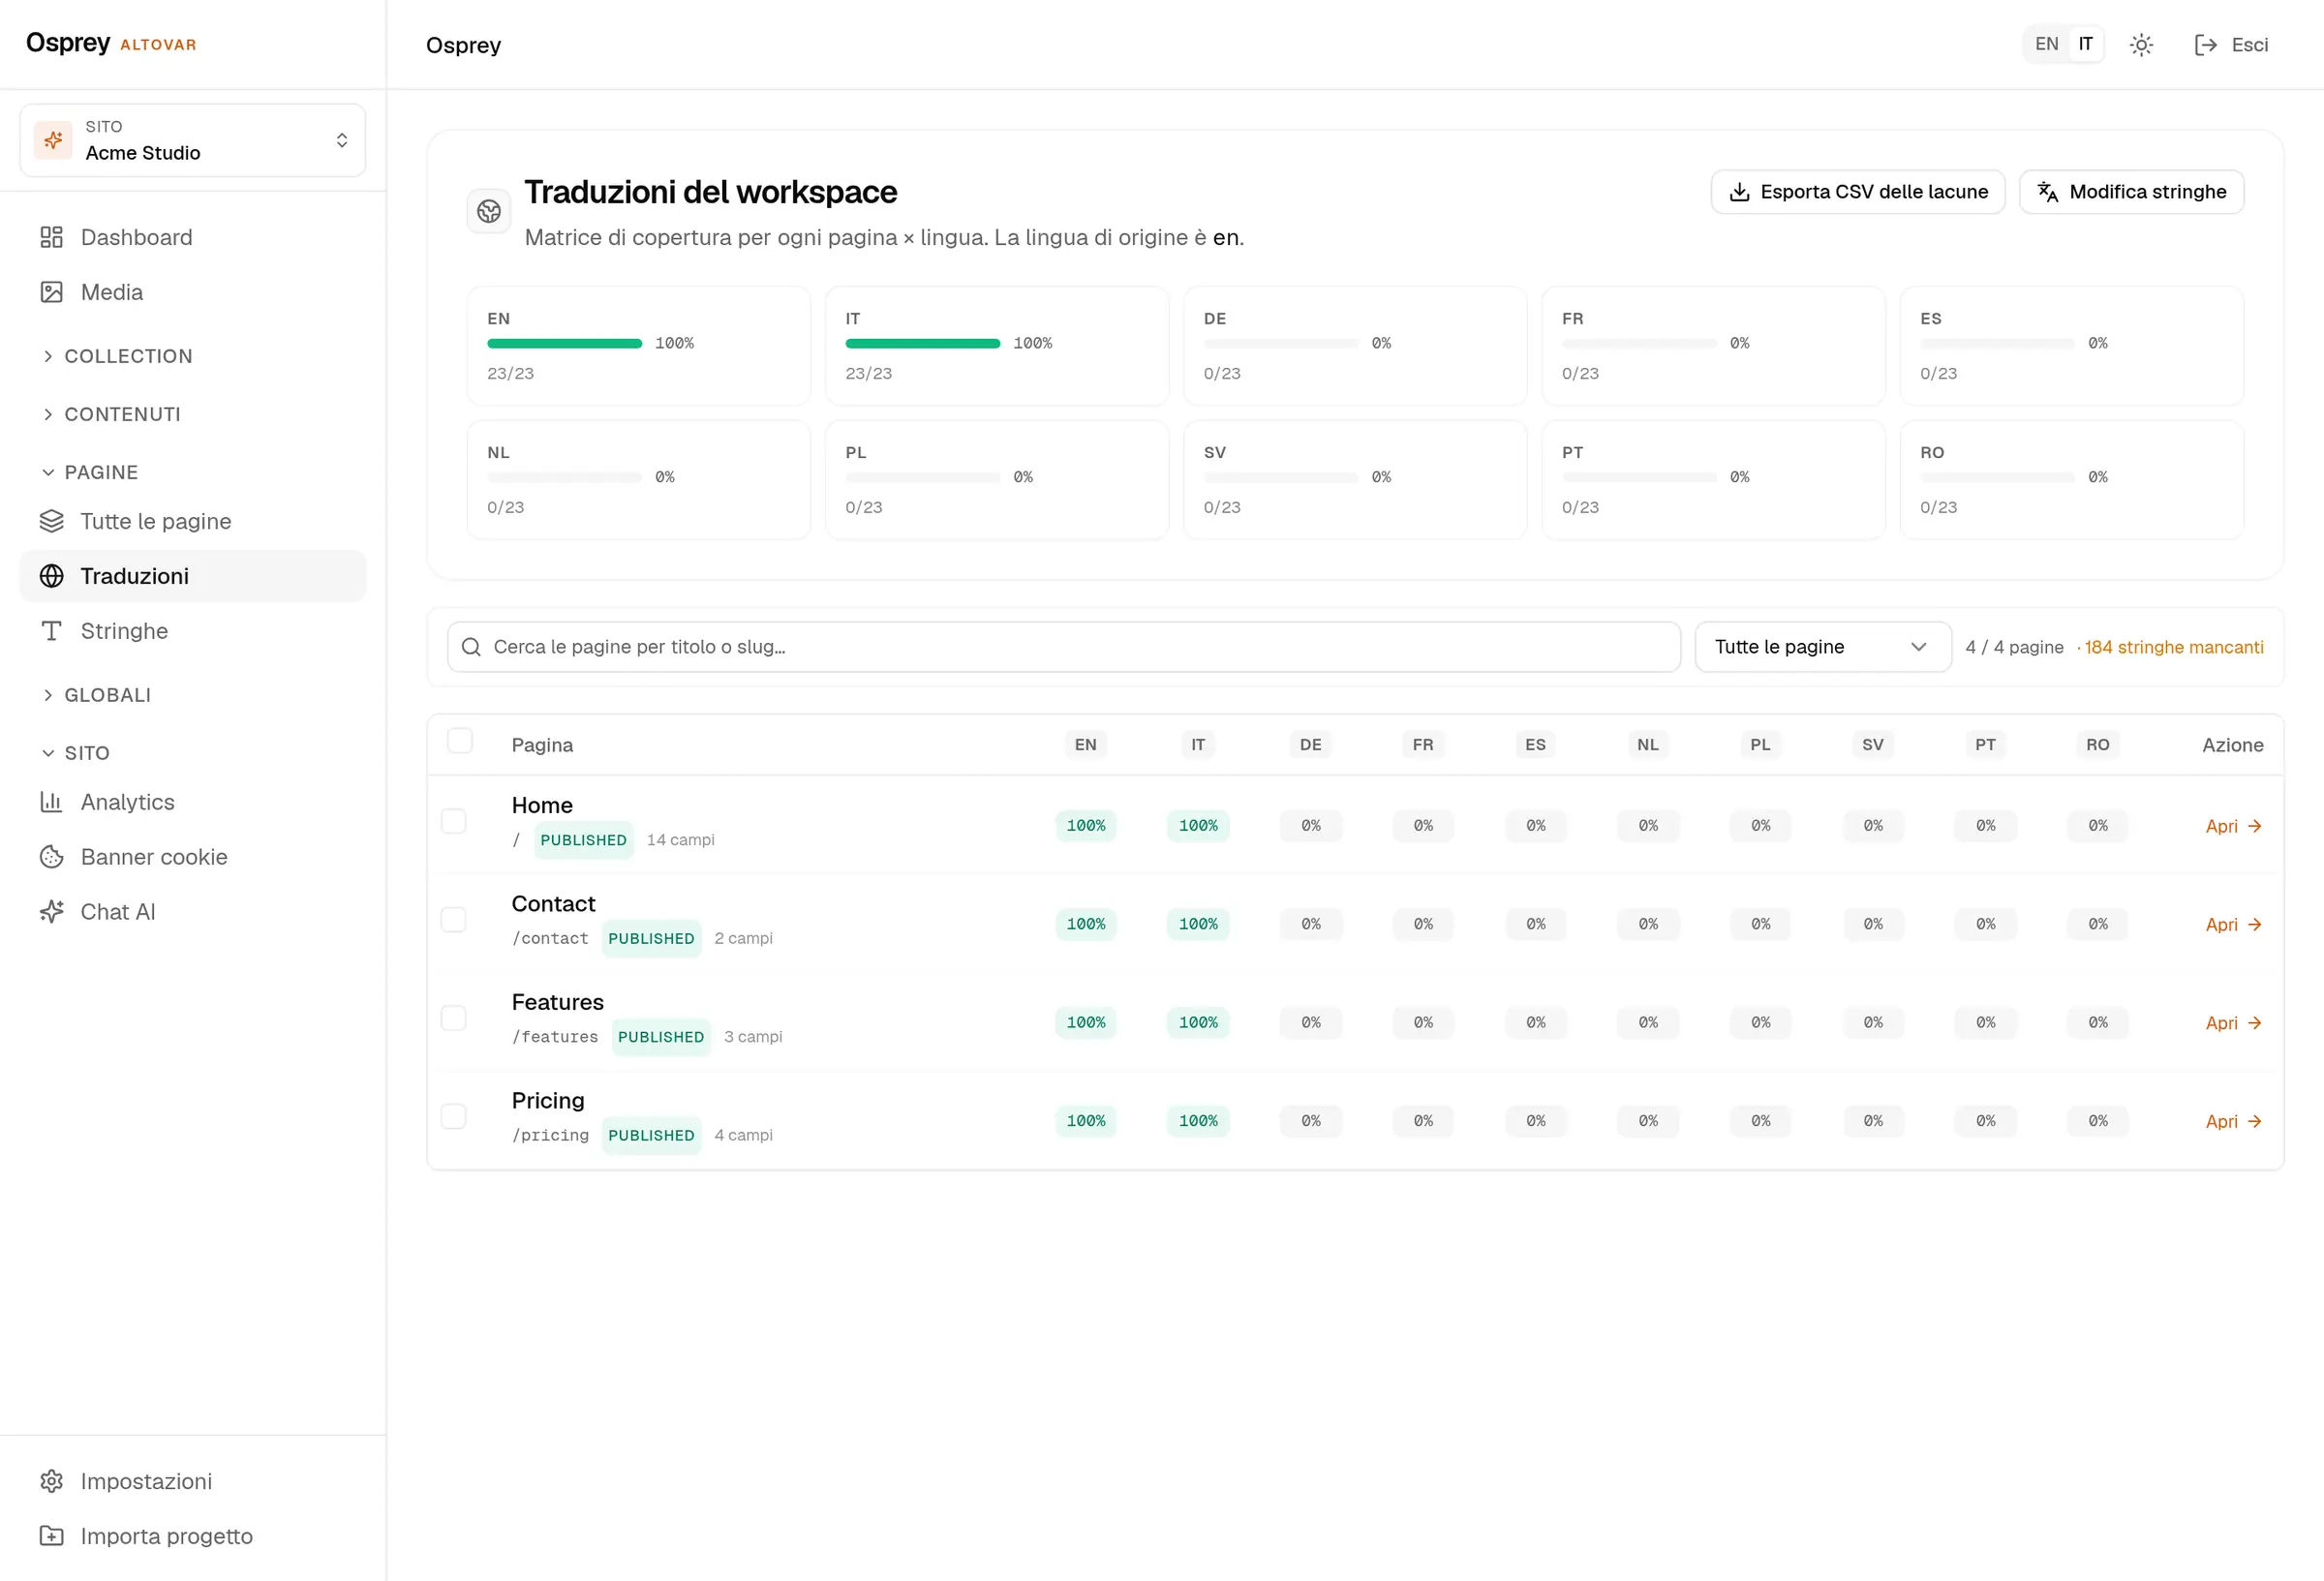This screenshot has height=1581, width=2324.
Task: Check the select-all checkbox in table header
Action: pos(460,741)
